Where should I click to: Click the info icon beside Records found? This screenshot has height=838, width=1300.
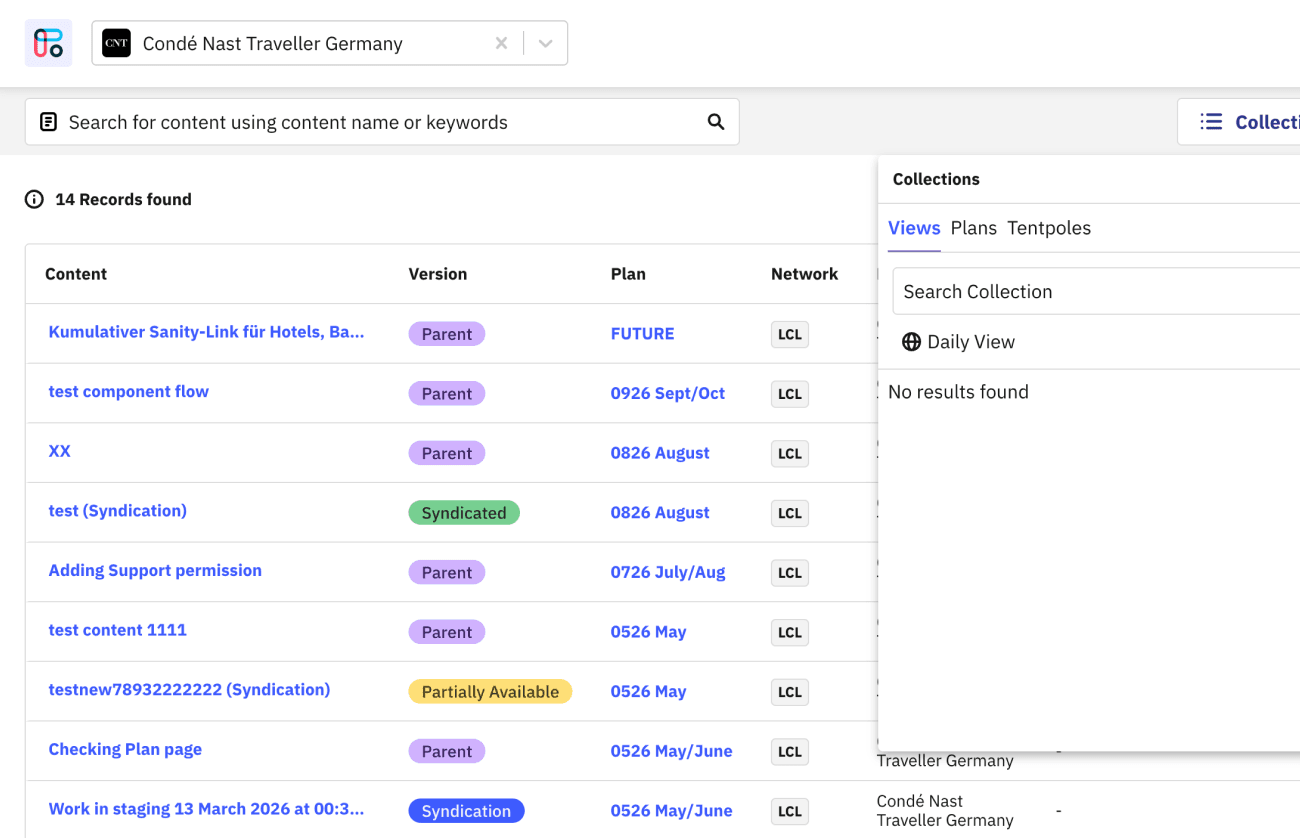coord(34,199)
